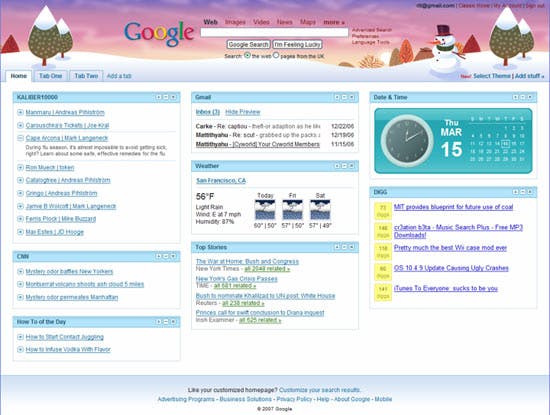The image size is (550, 415).
Task: Expand 'How to Start Contact Juggling' entry
Action: (20, 337)
